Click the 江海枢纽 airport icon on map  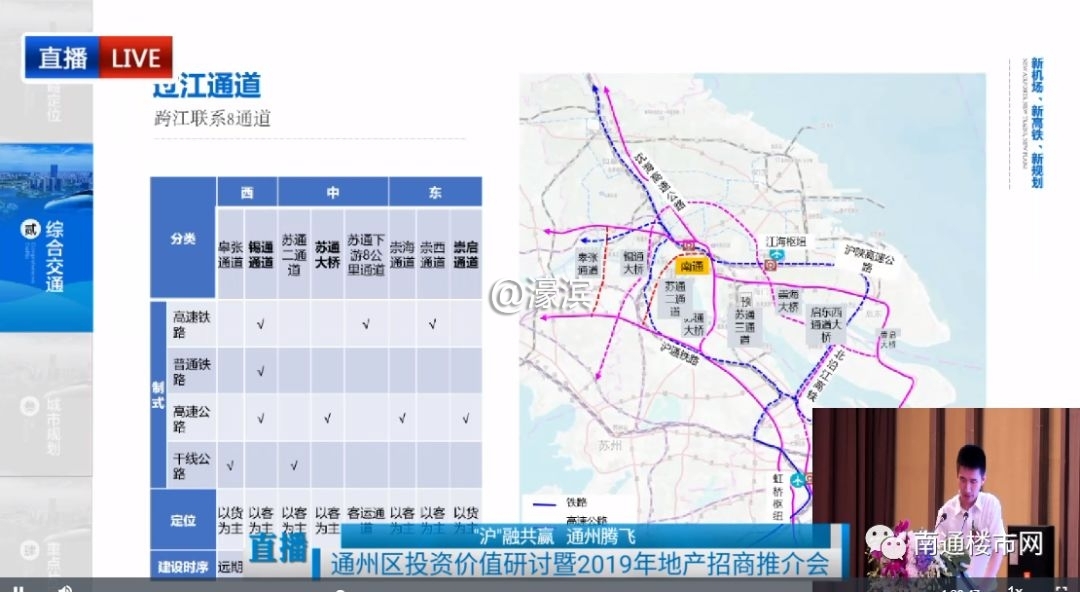point(773,265)
